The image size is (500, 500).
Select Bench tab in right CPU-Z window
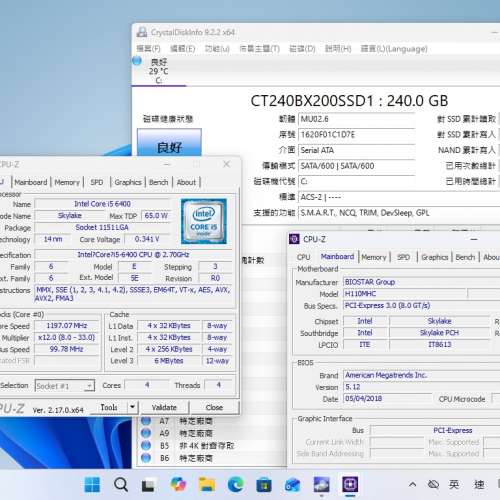click(465, 257)
